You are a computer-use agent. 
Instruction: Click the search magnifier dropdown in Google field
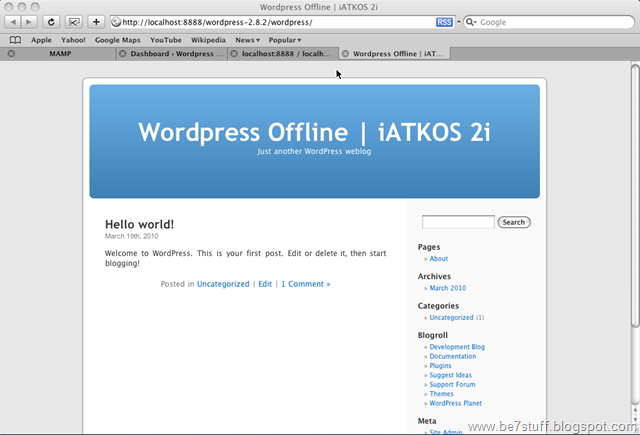click(x=471, y=22)
